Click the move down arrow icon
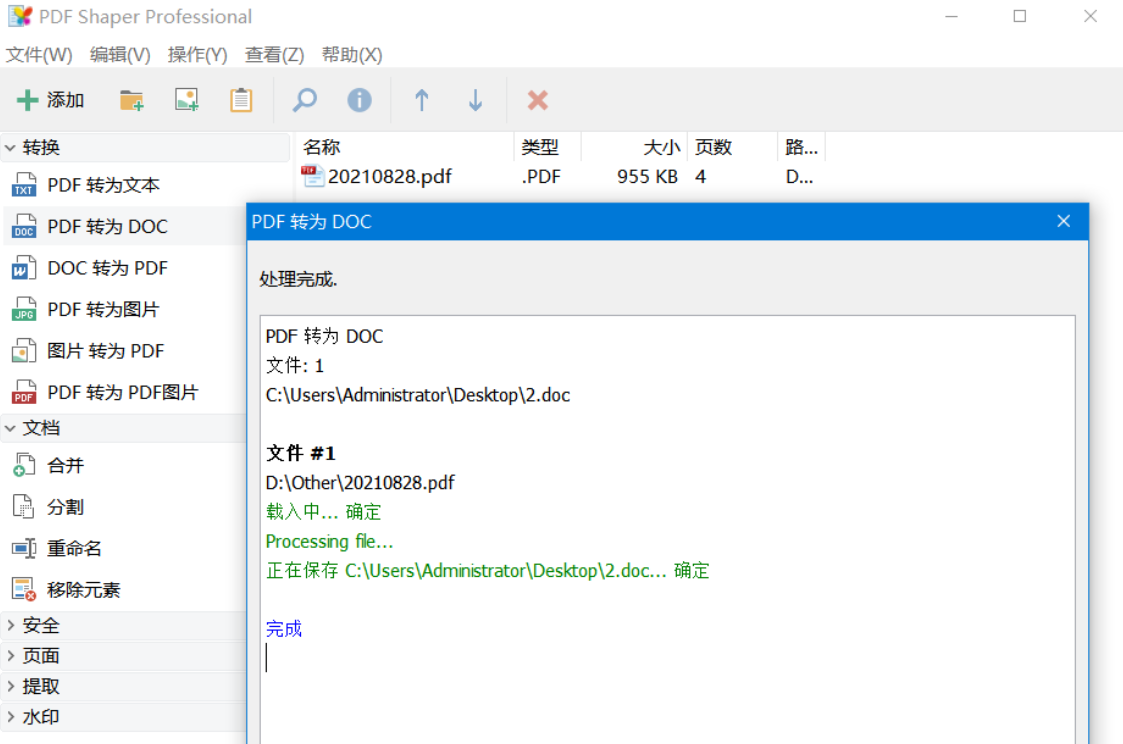This screenshot has height=744, width=1123. [x=476, y=100]
